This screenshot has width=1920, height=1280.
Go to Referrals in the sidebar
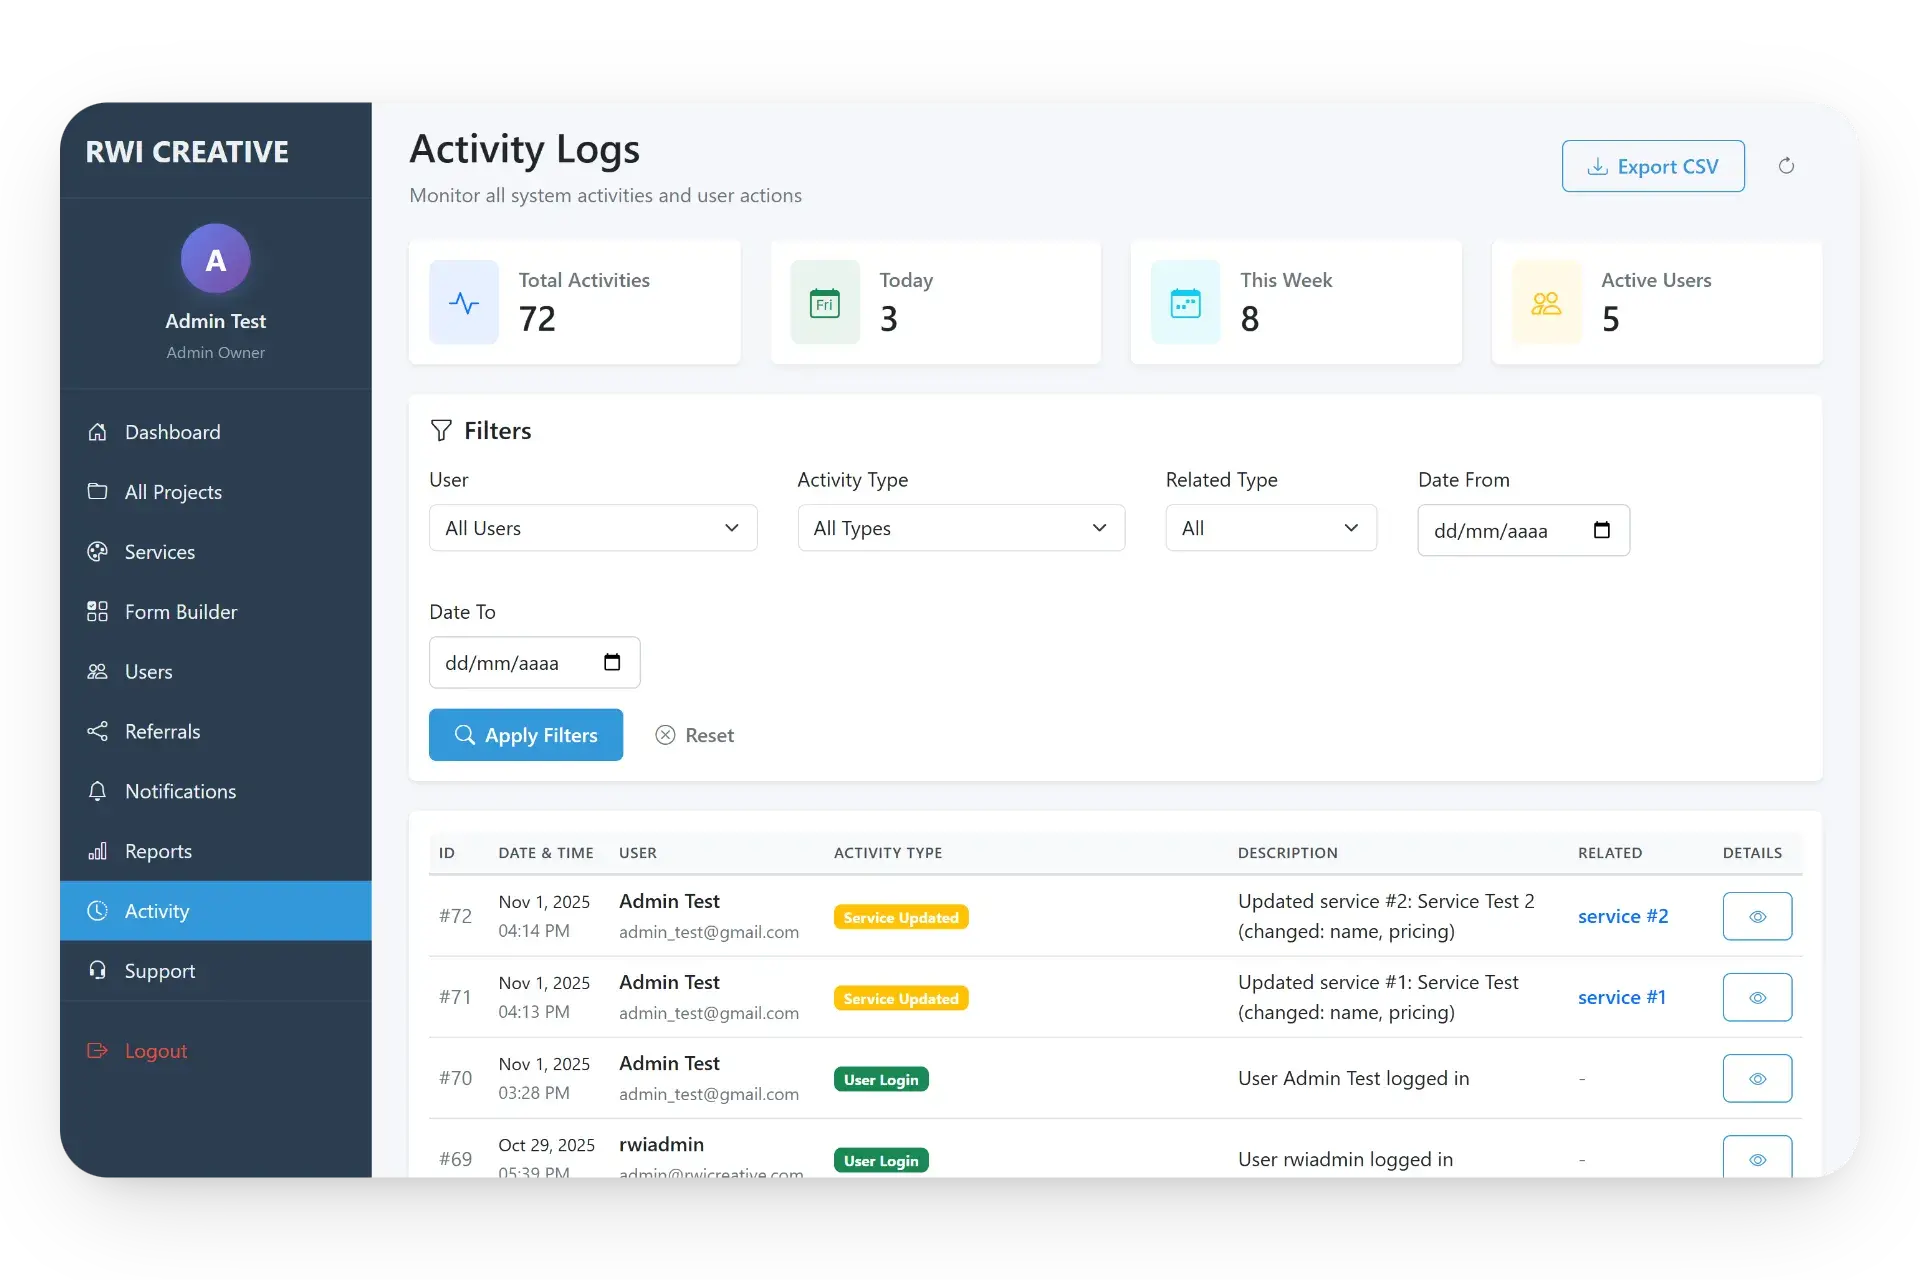pyautogui.click(x=162, y=732)
